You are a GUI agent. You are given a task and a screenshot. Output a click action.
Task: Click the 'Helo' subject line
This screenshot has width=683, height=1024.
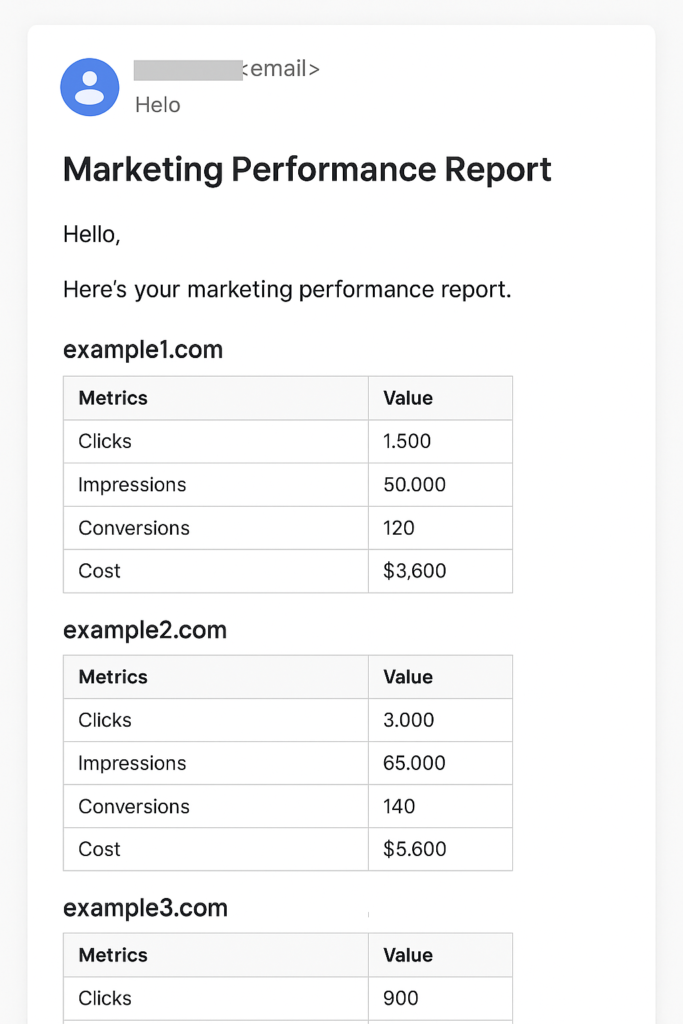coord(157,104)
